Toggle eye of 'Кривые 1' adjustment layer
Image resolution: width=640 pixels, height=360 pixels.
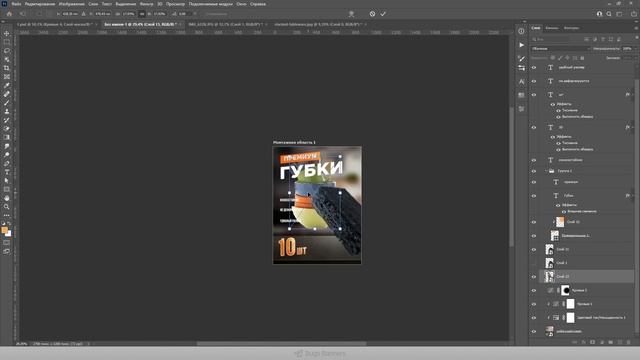[x=534, y=304]
